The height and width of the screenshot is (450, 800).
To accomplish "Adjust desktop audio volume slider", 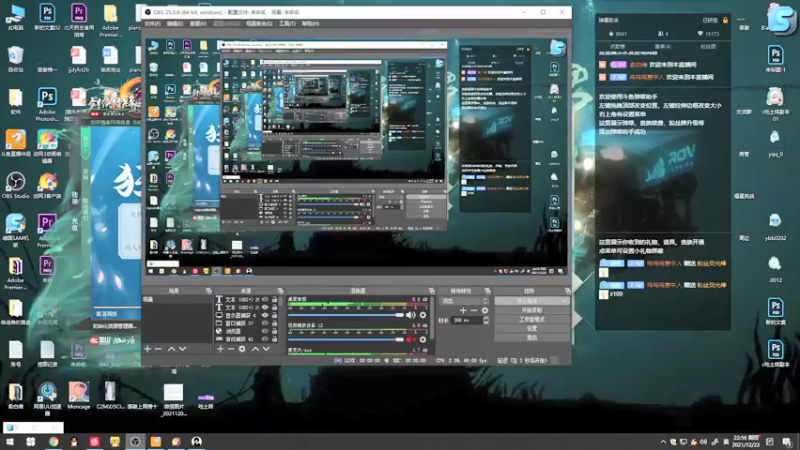I will (345, 315).
